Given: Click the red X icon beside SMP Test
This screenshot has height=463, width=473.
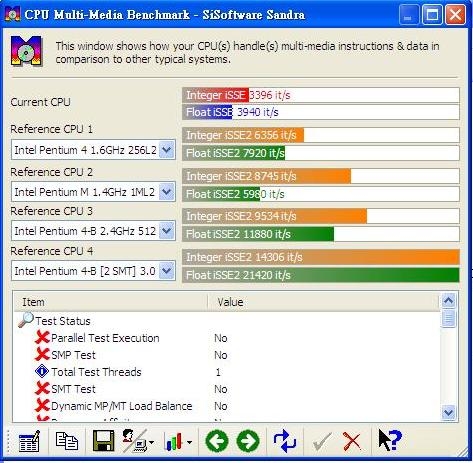Looking at the screenshot, I should tap(42, 354).
